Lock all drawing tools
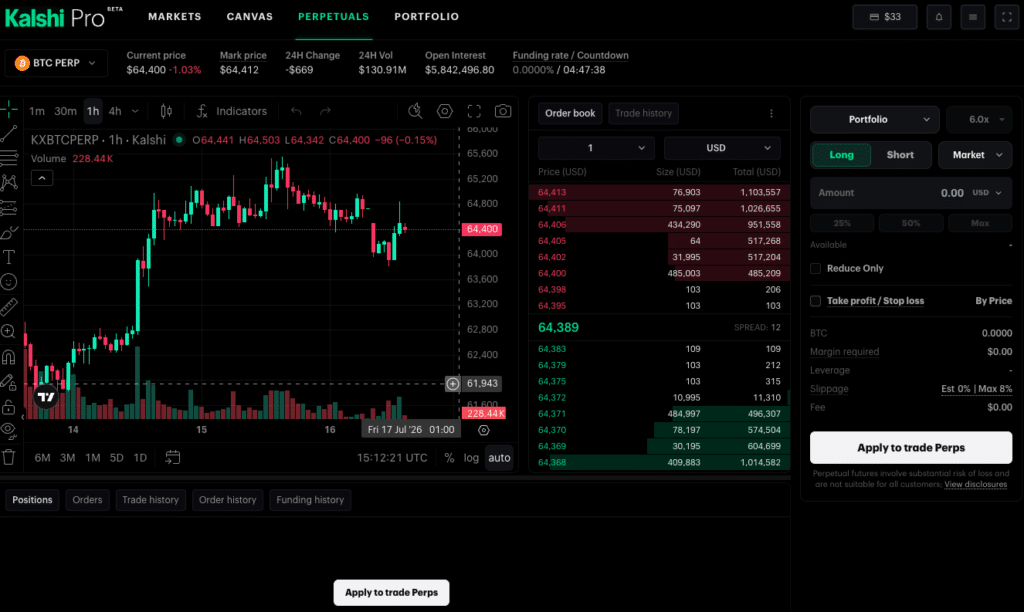Viewport: 1024px width, 612px height. pos(8,407)
